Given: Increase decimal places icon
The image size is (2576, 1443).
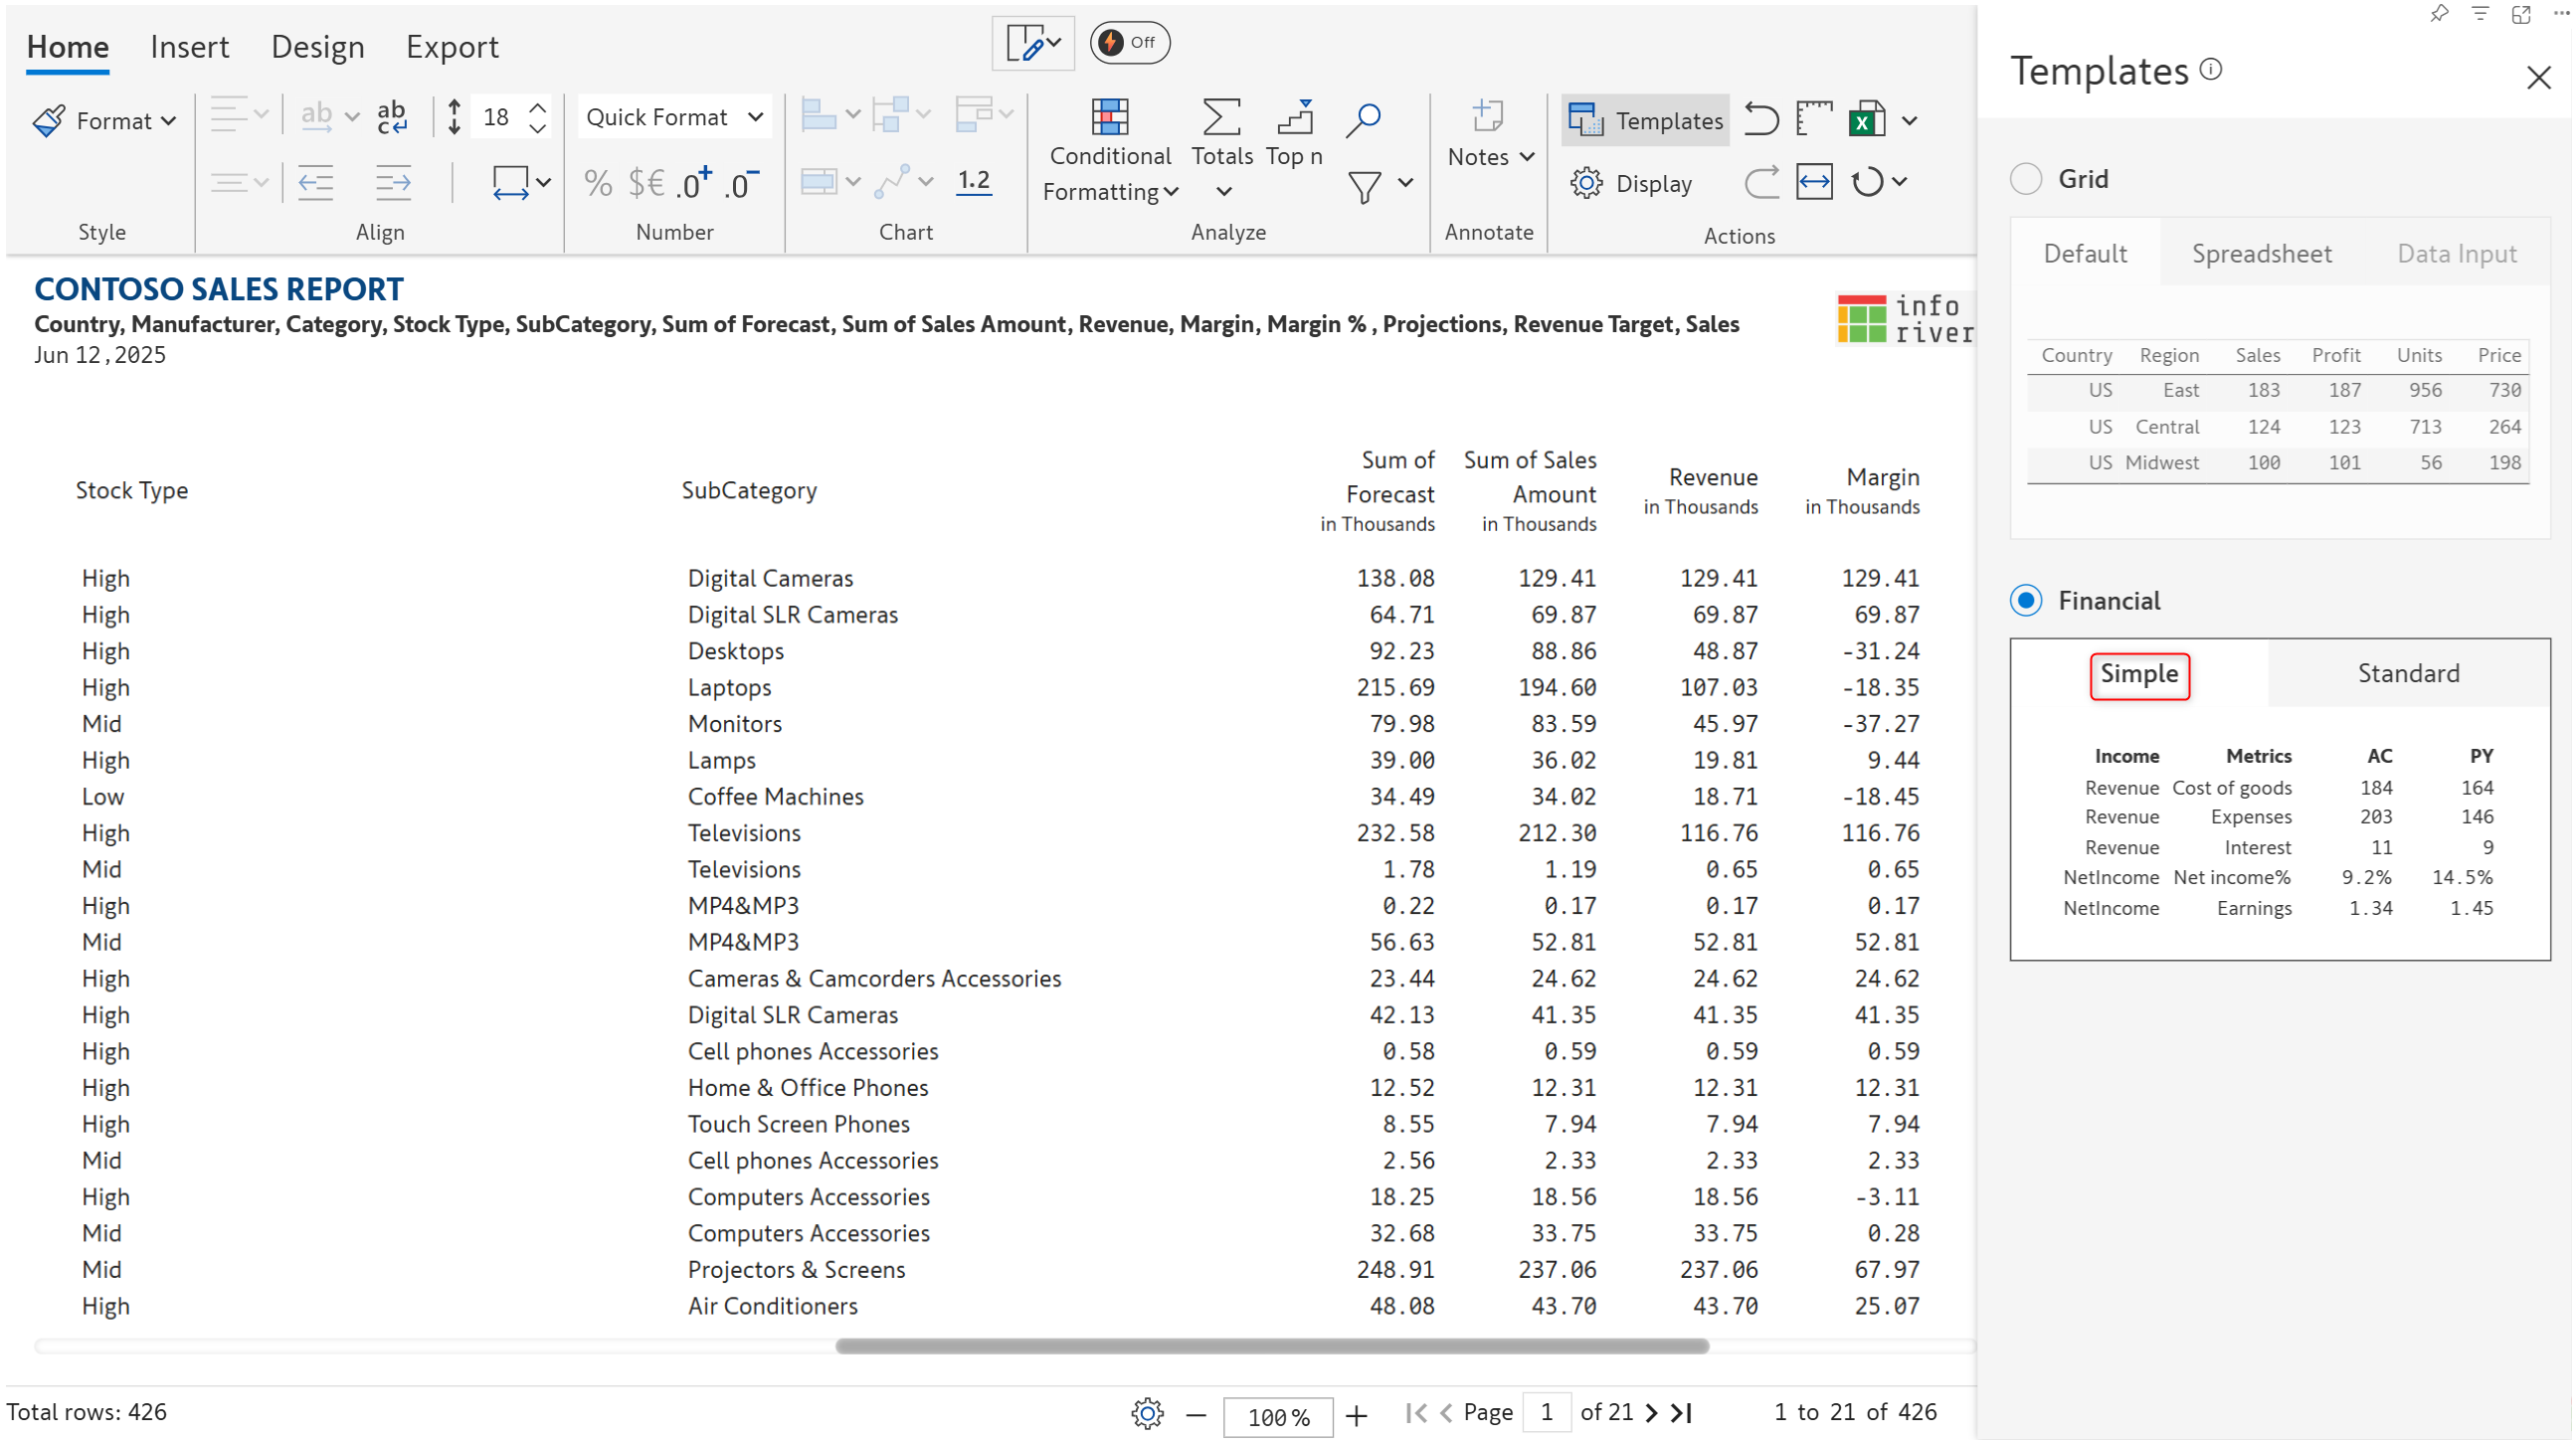Looking at the screenshot, I should point(693,183).
